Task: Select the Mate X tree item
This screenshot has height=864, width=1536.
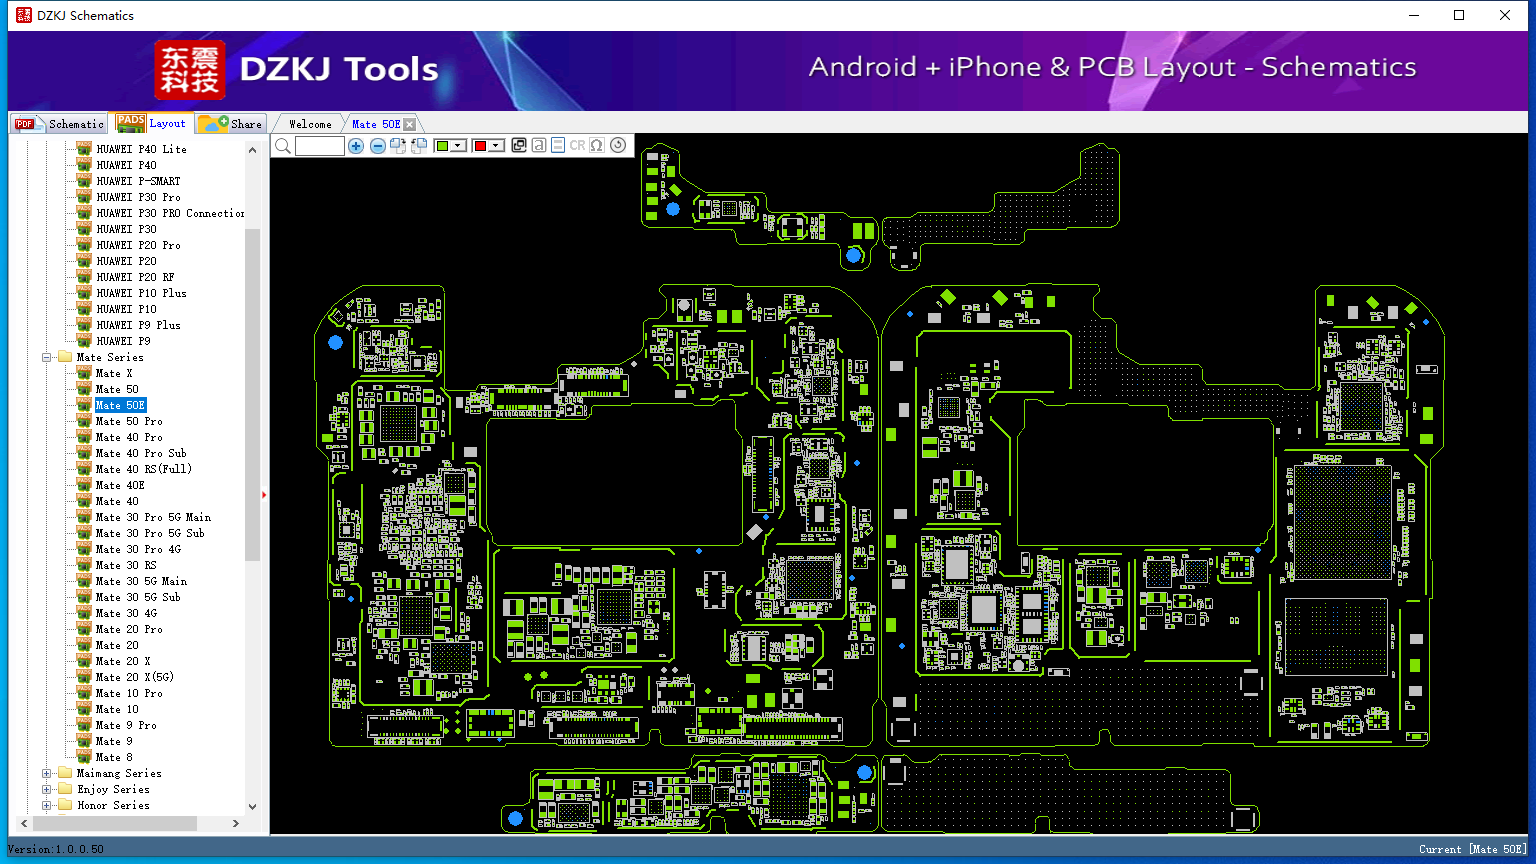Action: click(114, 373)
